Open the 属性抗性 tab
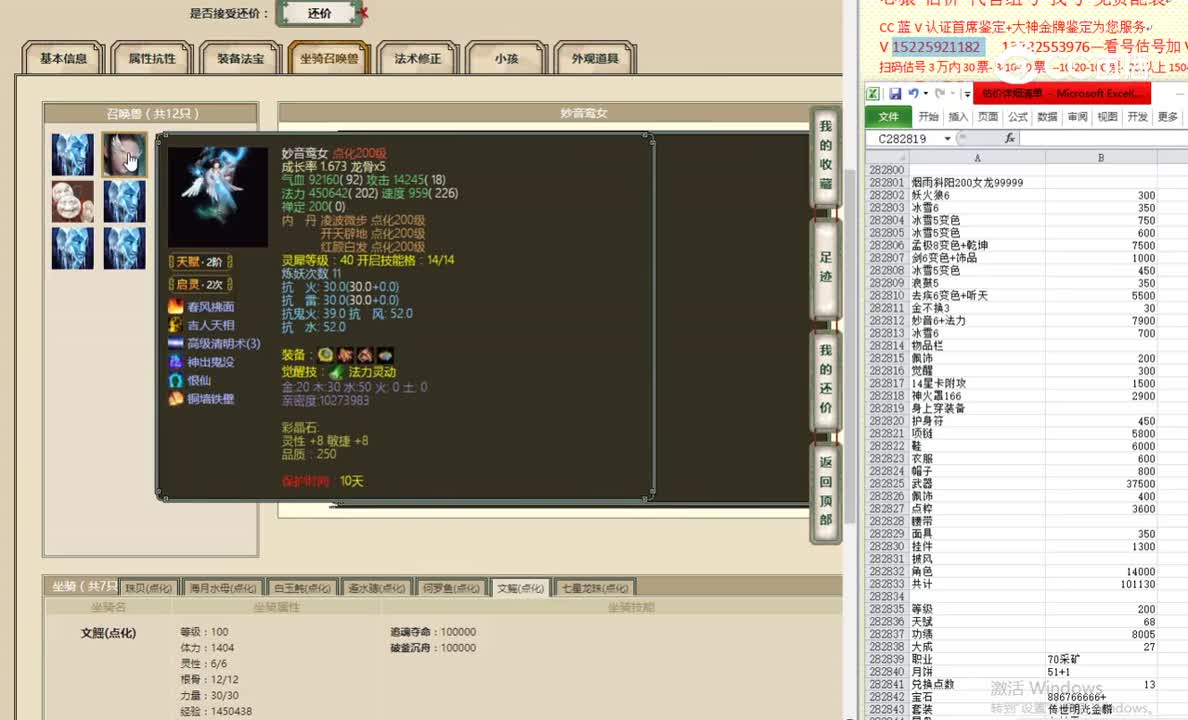Image resolution: width=1188 pixels, height=720 pixels. (152, 58)
